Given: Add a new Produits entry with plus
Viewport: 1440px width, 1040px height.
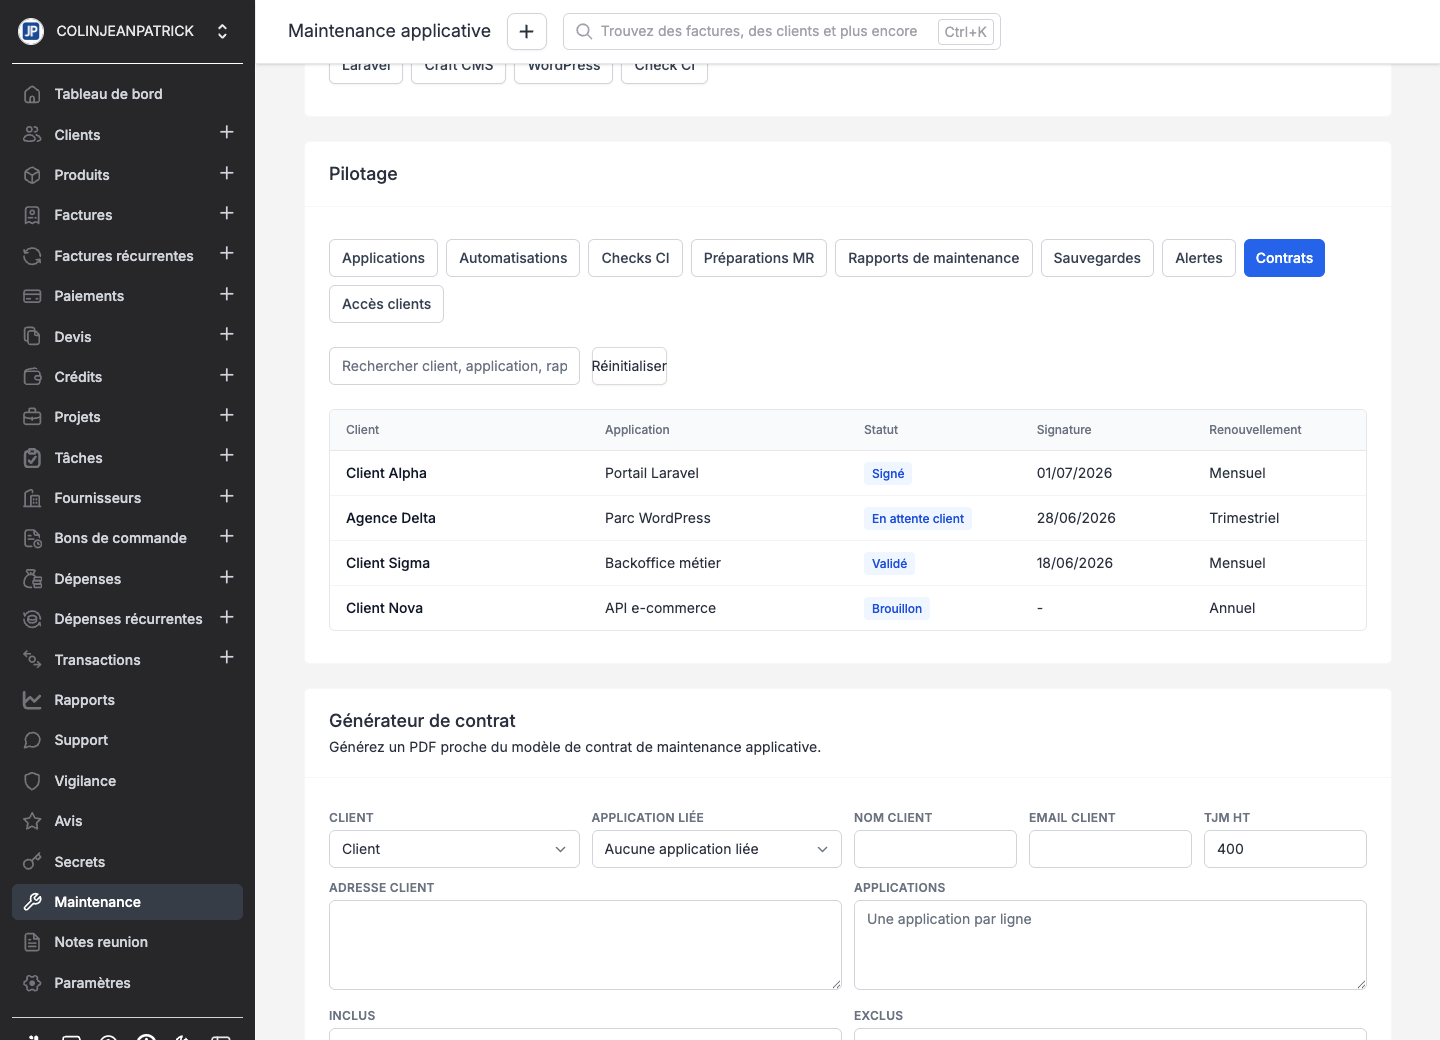Looking at the screenshot, I should [x=227, y=173].
